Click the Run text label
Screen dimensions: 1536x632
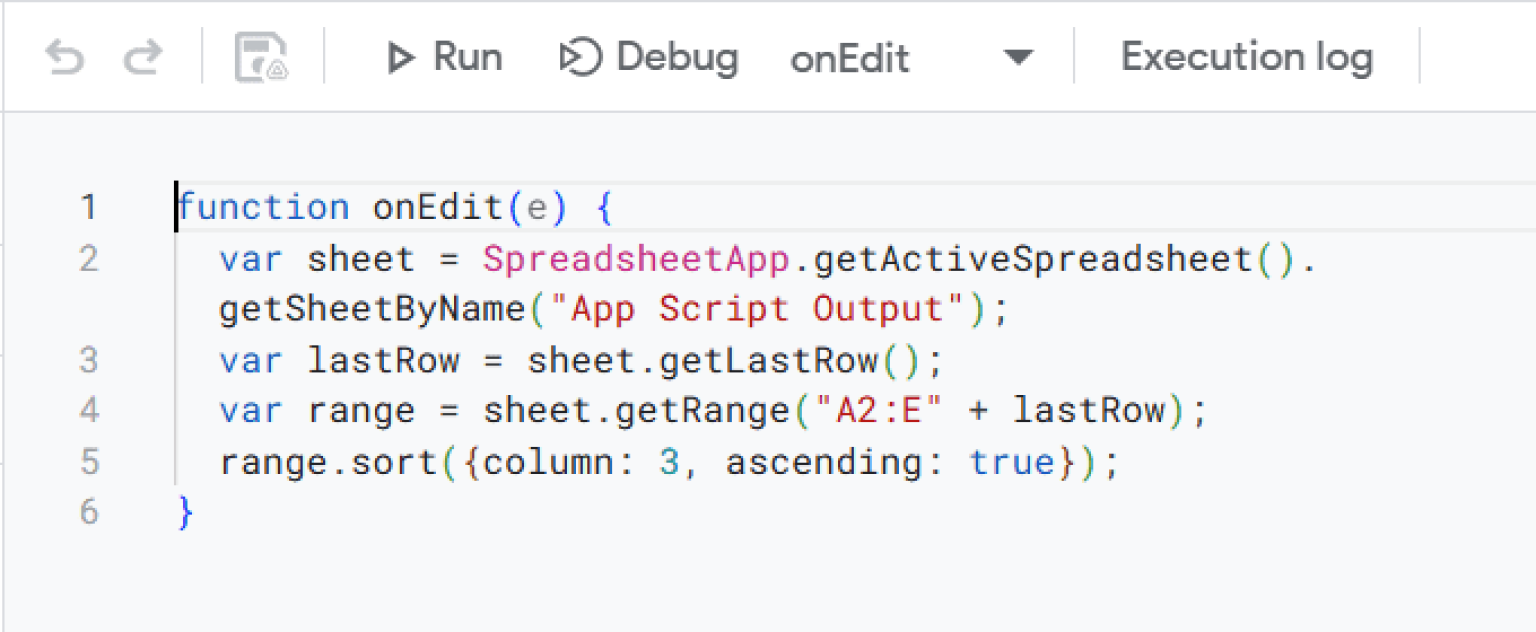(x=467, y=58)
